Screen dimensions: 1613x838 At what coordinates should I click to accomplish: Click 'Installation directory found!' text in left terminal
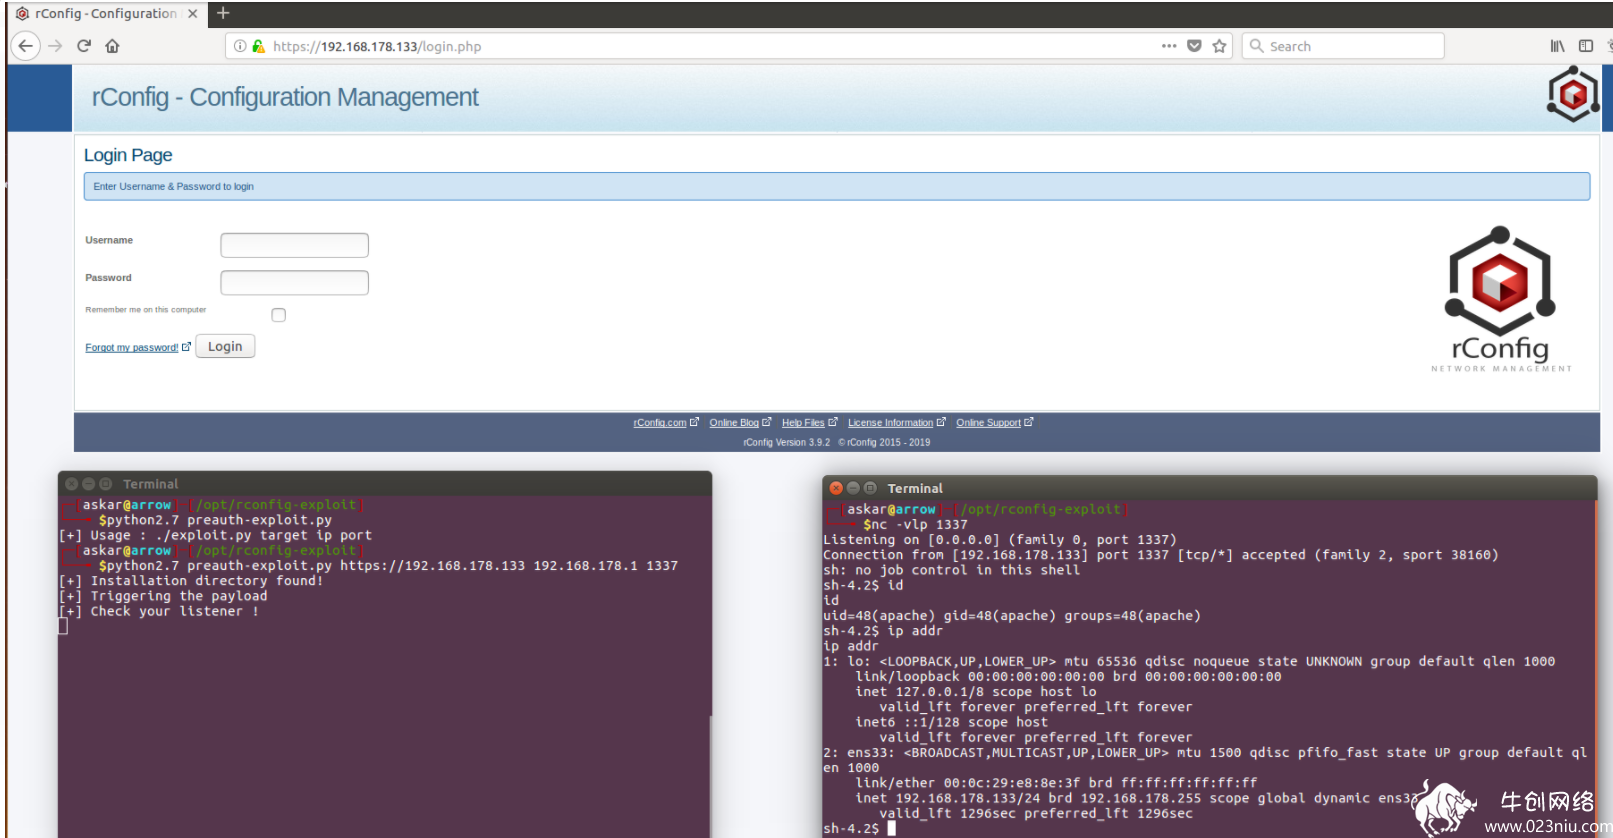coord(207,581)
